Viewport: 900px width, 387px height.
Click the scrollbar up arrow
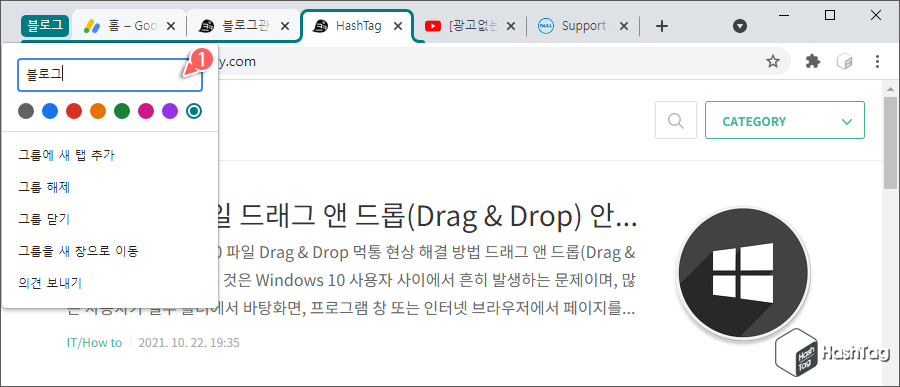coord(890,89)
